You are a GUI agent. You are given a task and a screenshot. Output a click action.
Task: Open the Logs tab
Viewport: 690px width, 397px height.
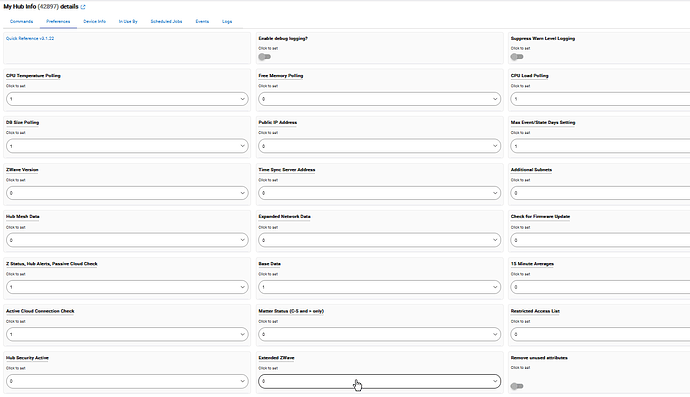[x=227, y=21]
